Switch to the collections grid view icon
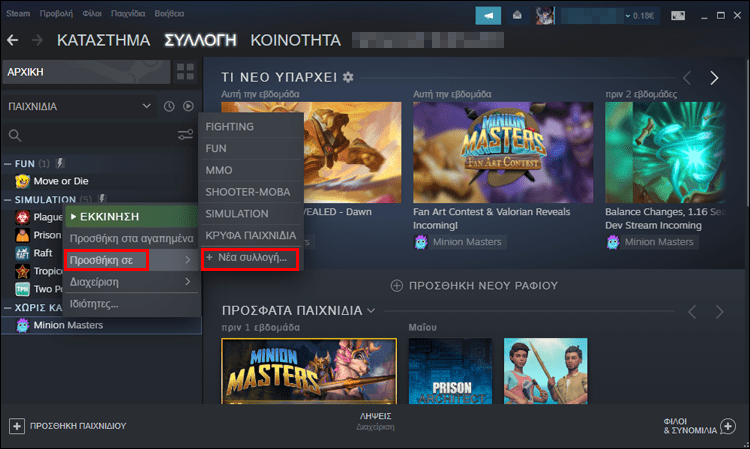 185,72
